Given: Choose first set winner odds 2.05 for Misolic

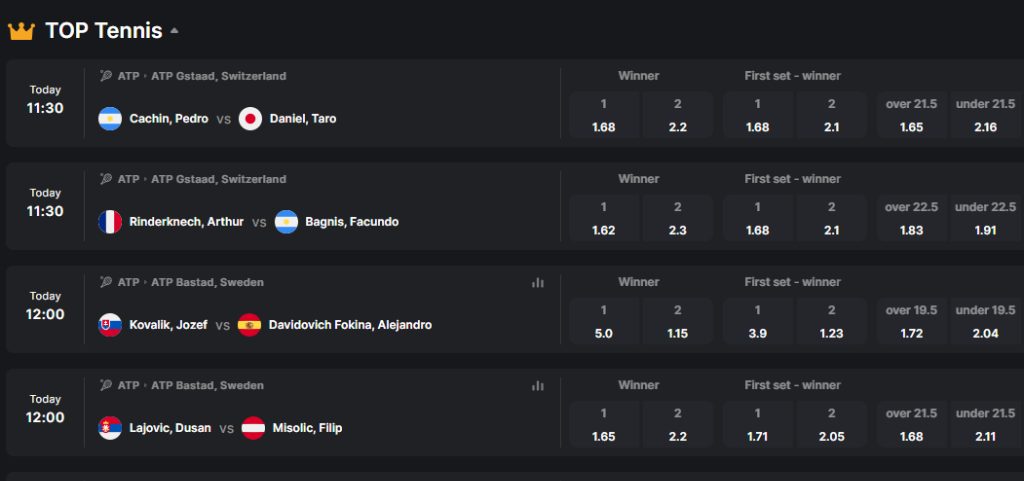Looking at the screenshot, I should tap(831, 425).
